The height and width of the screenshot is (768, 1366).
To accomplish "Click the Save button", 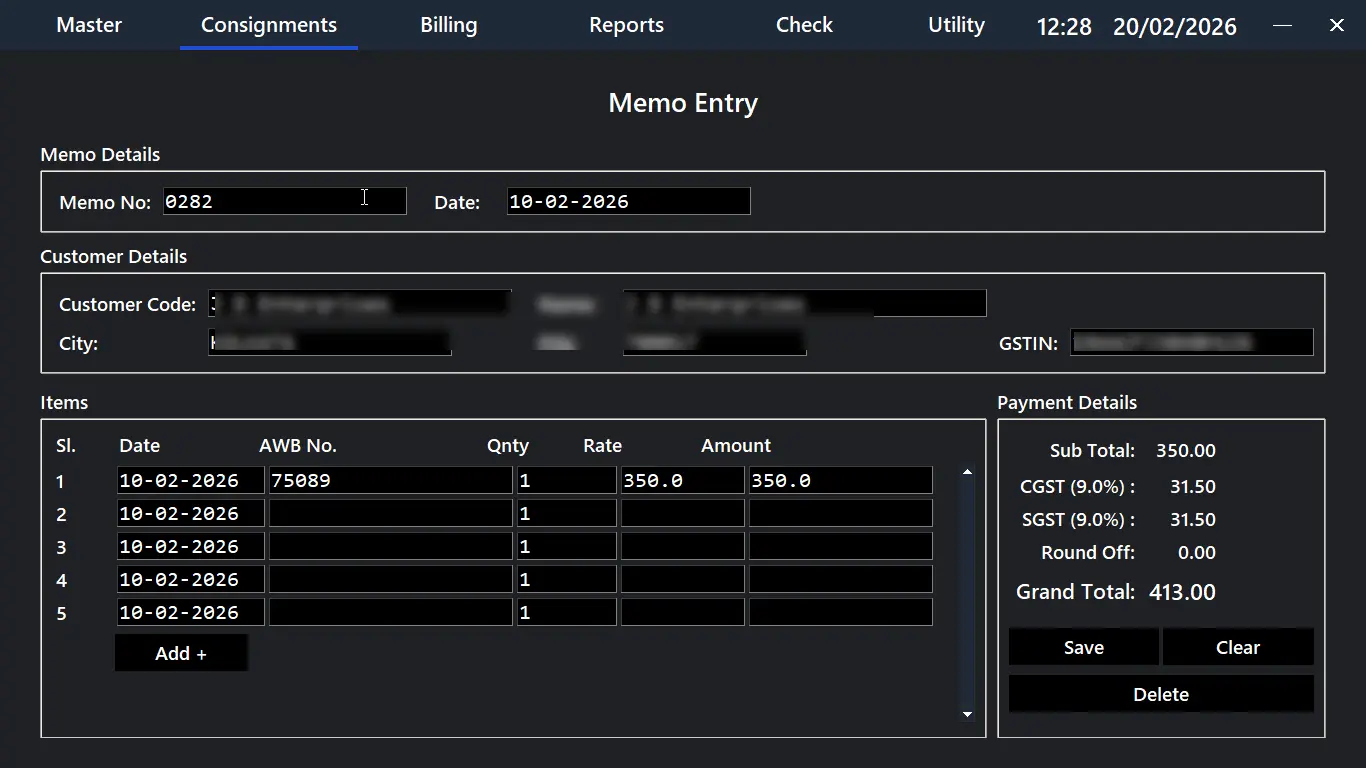I will click(1083, 647).
